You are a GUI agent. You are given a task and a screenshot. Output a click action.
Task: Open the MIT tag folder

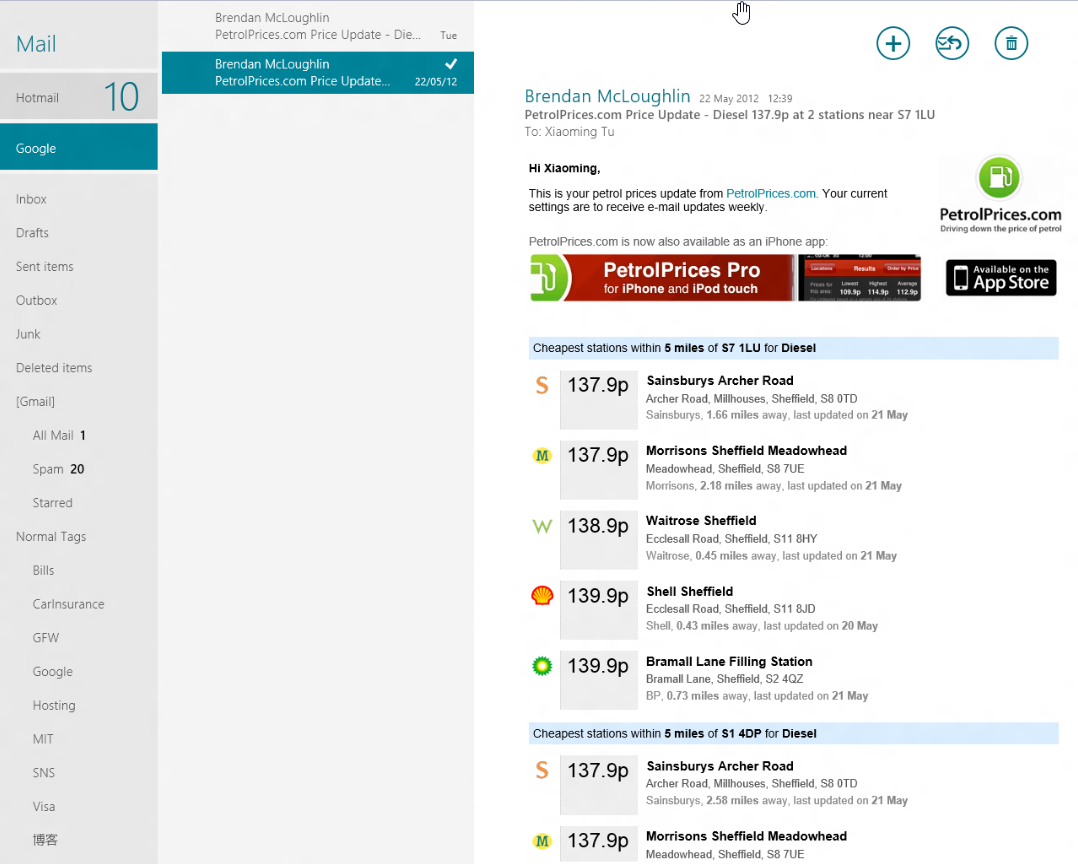click(x=43, y=738)
